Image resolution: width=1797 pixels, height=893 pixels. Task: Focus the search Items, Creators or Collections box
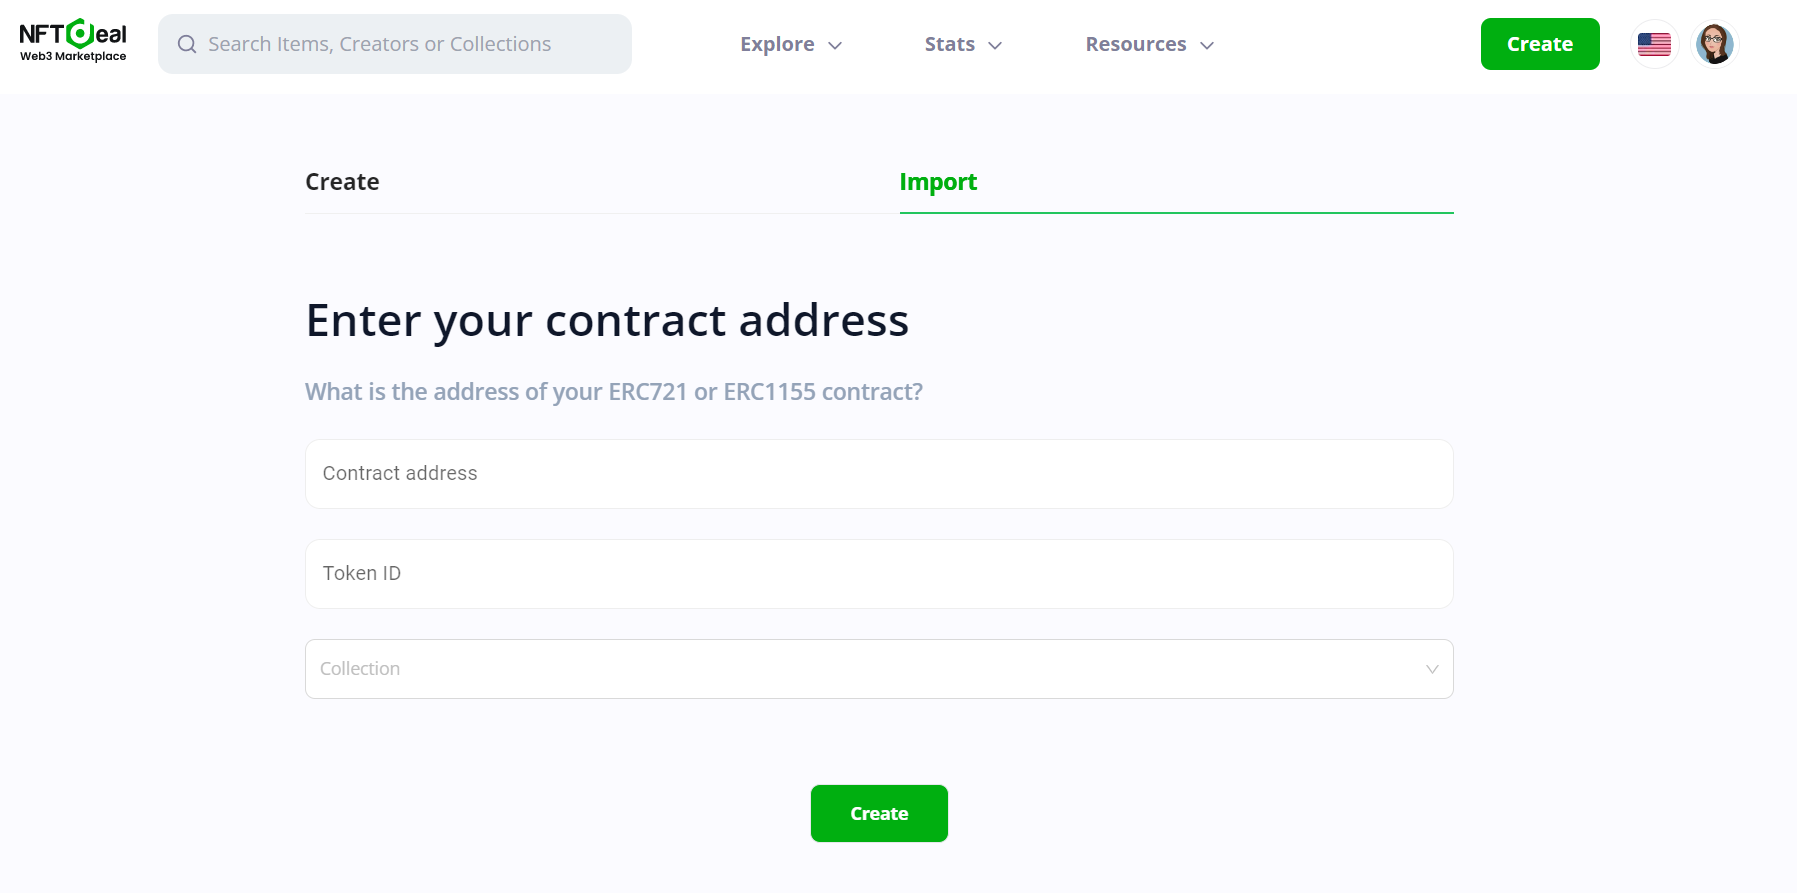pos(410,44)
